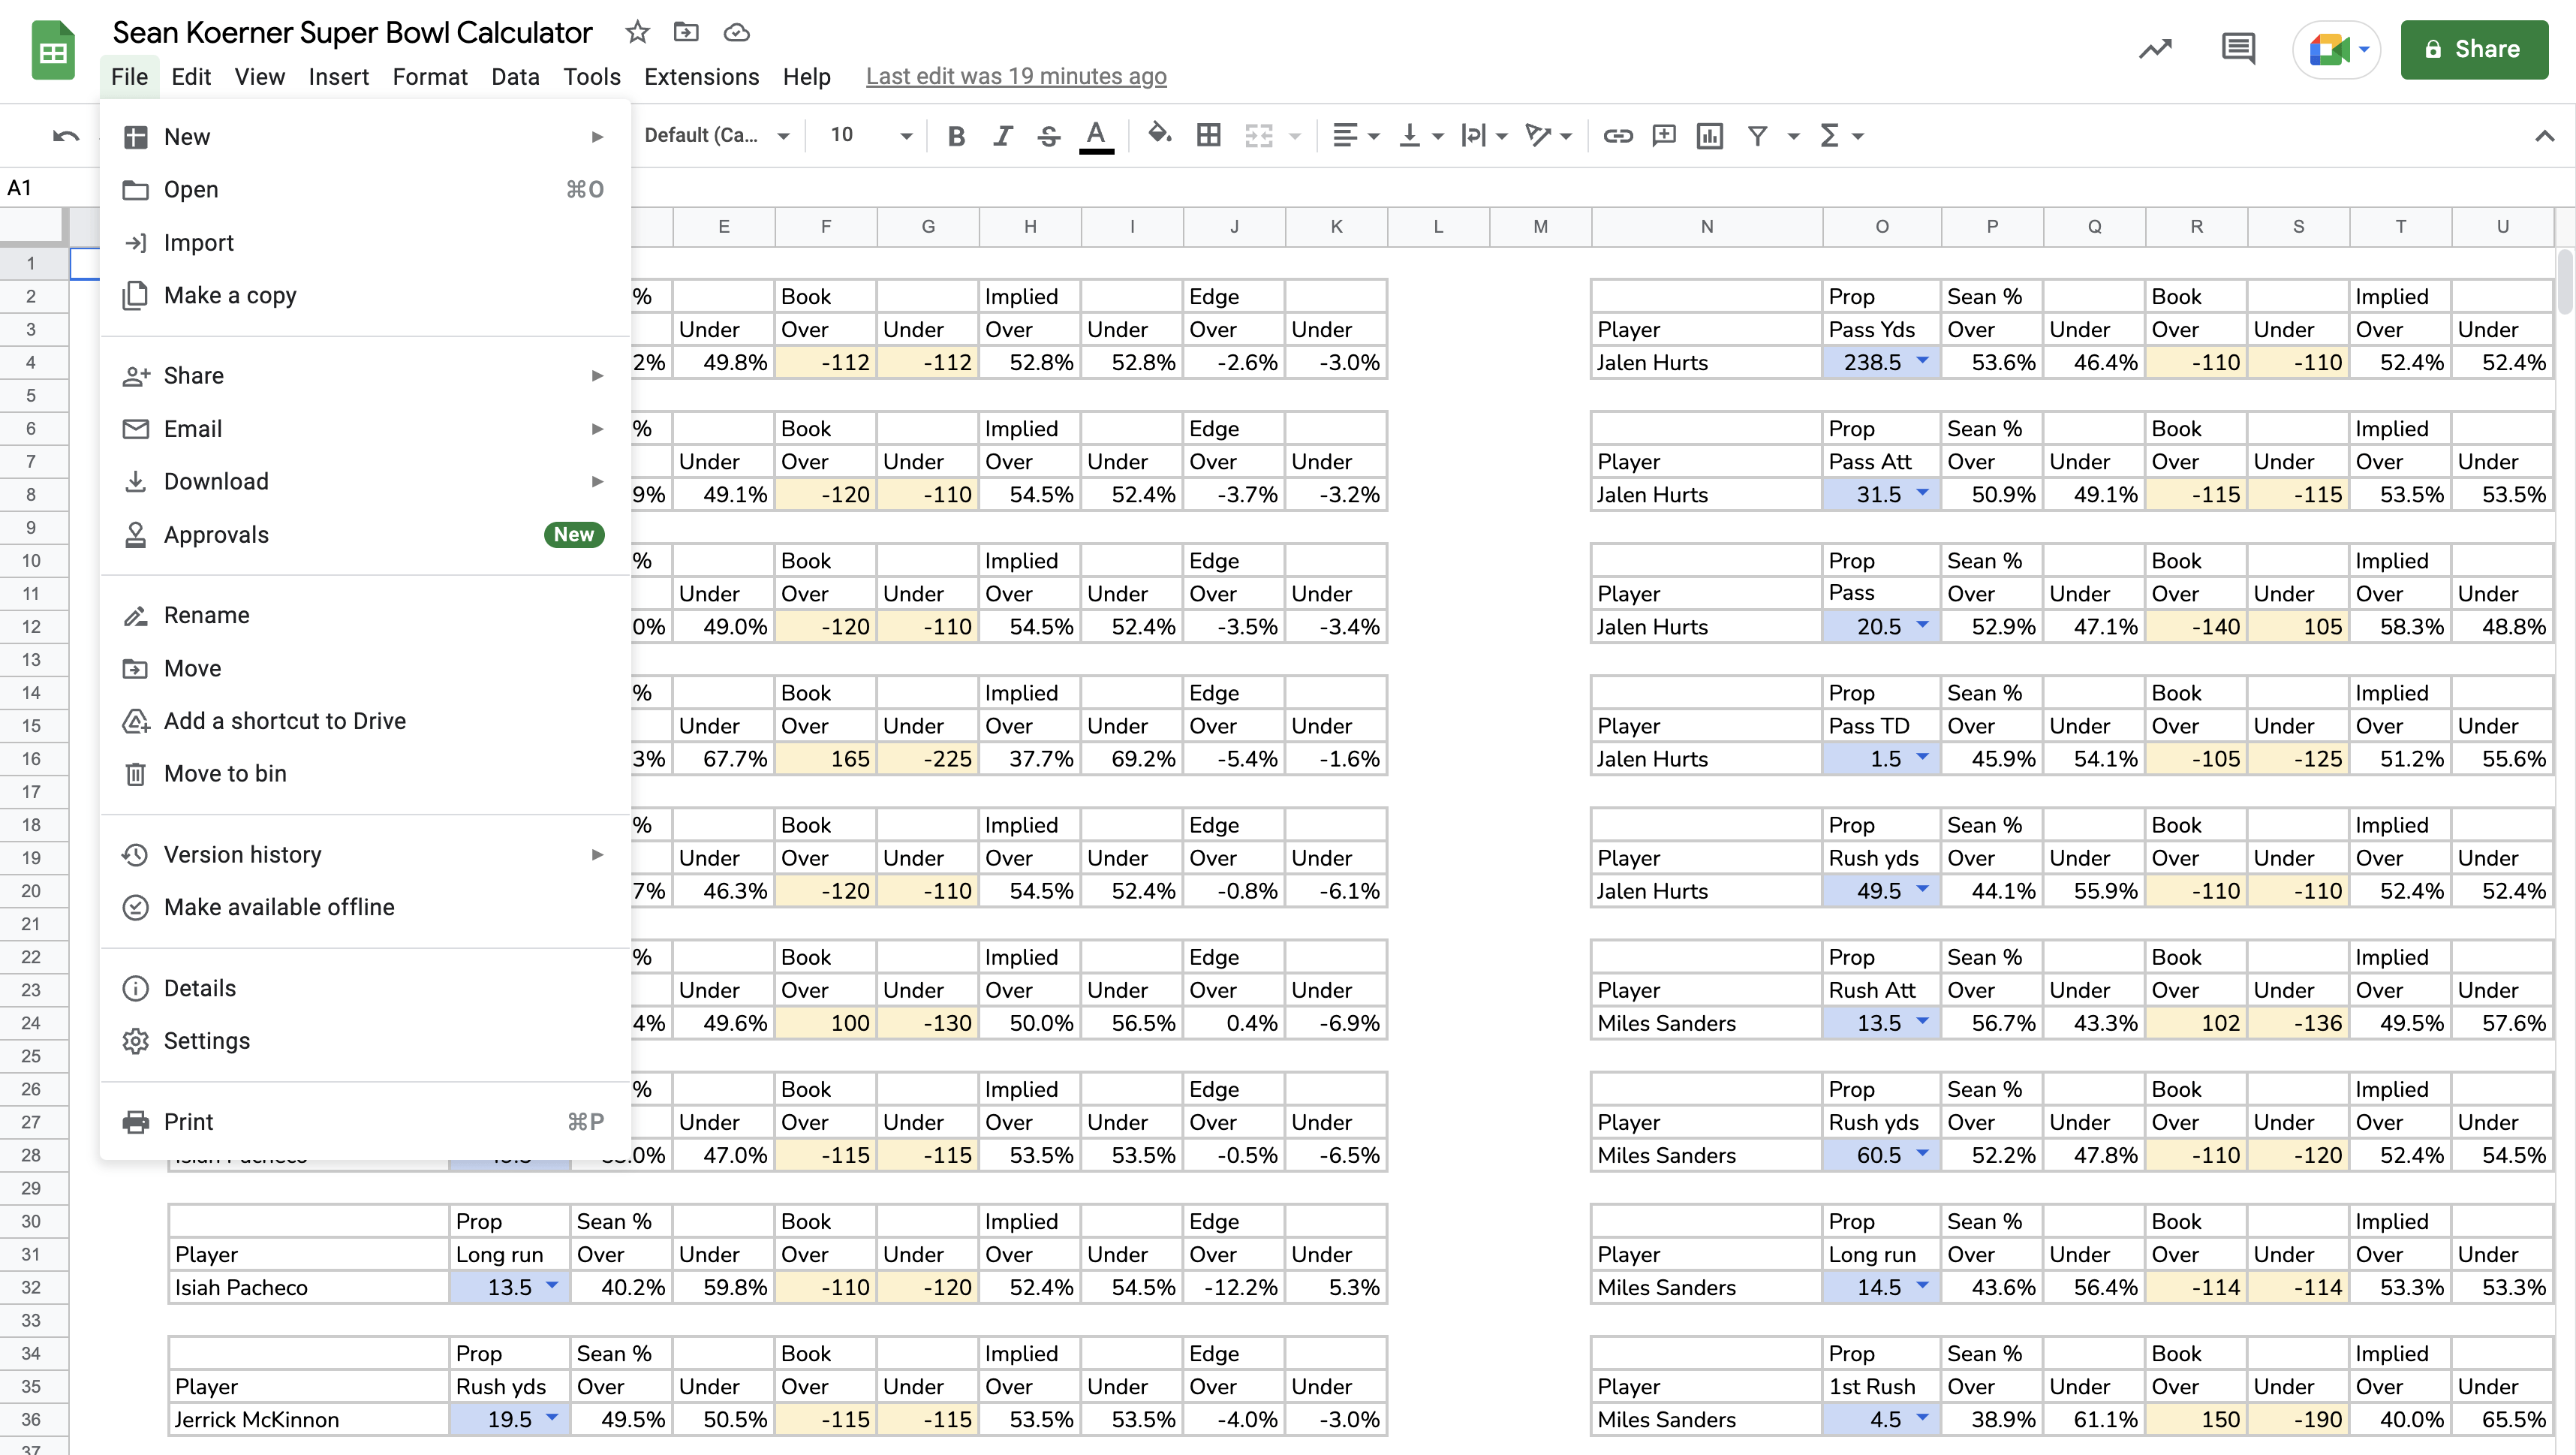Open the text color picker
The height and width of the screenshot is (1455, 2576).
click(1096, 135)
